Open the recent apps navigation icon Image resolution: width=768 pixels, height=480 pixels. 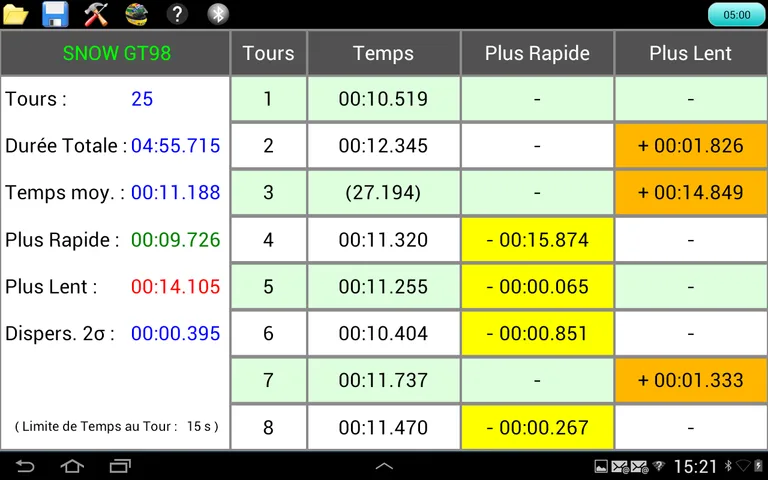120,466
